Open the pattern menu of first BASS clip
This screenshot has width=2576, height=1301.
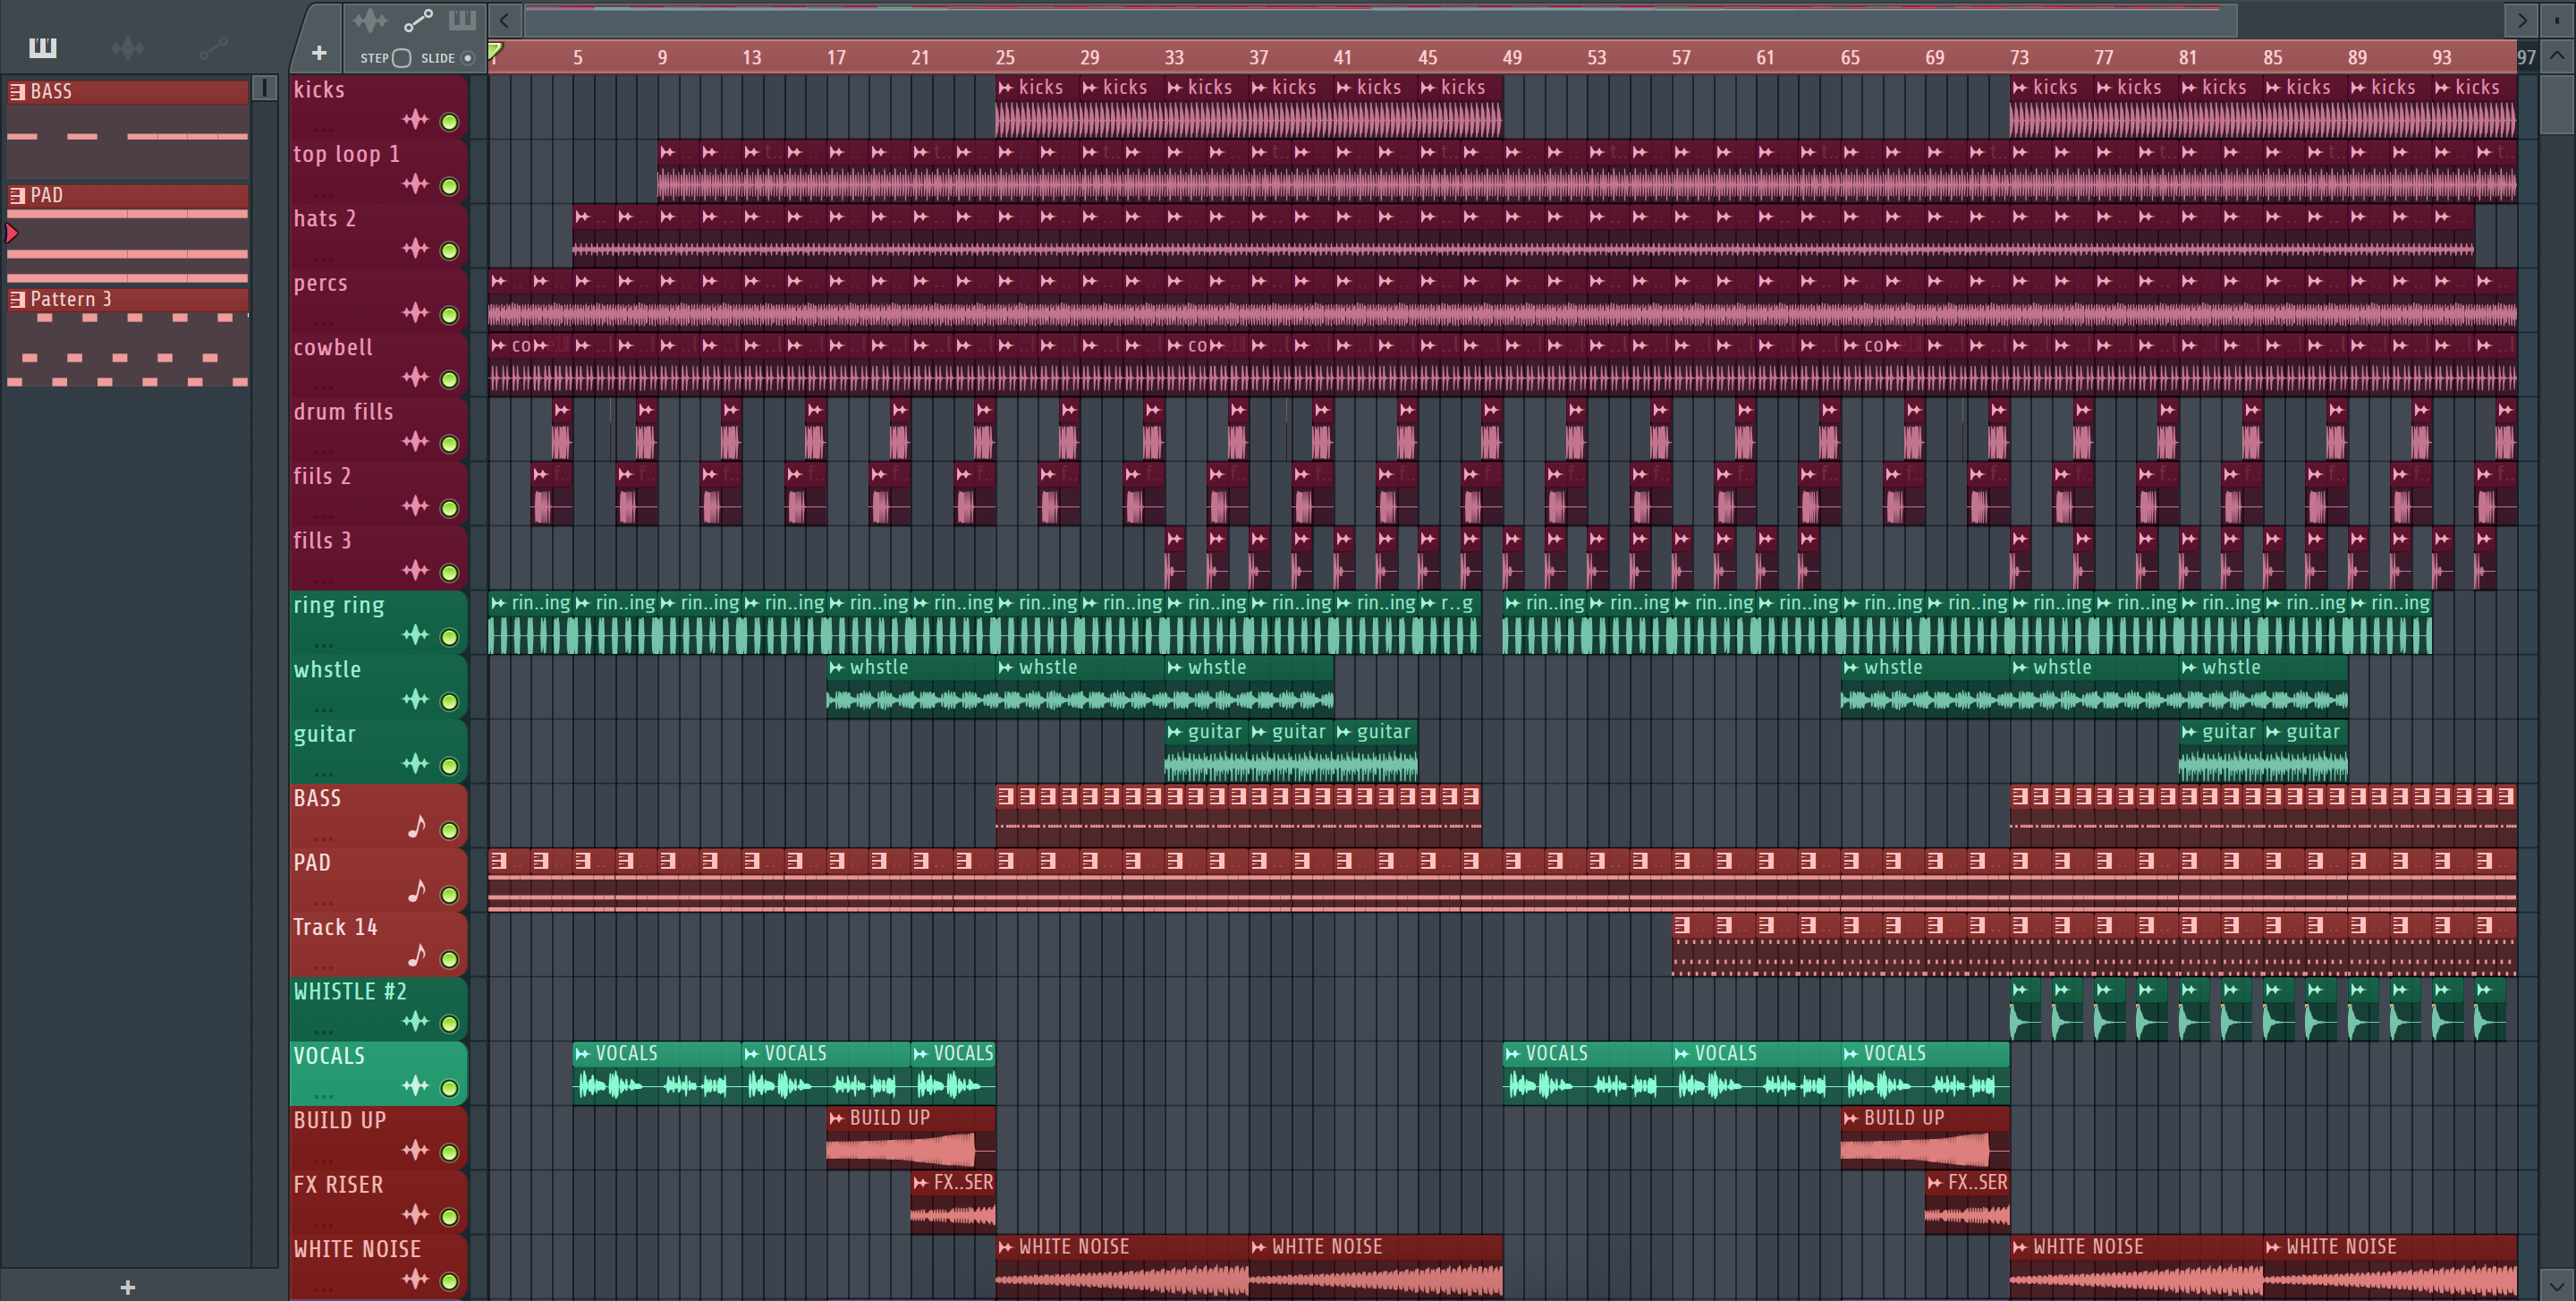click(x=1005, y=796)
